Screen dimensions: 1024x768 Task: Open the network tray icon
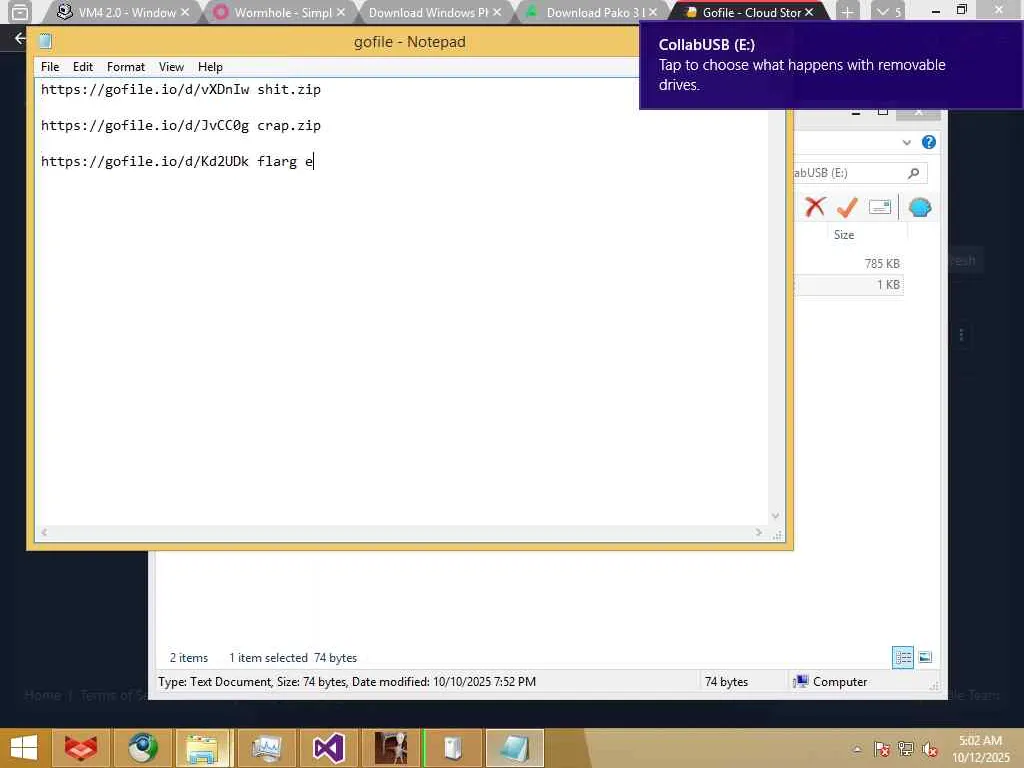(x=906, y=749)
